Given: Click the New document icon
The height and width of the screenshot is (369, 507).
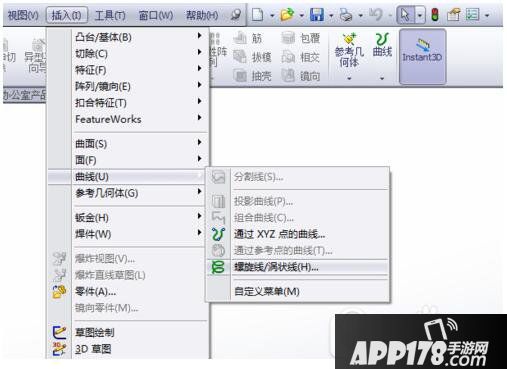Looking at the screenshot, I should pos(257,15).
